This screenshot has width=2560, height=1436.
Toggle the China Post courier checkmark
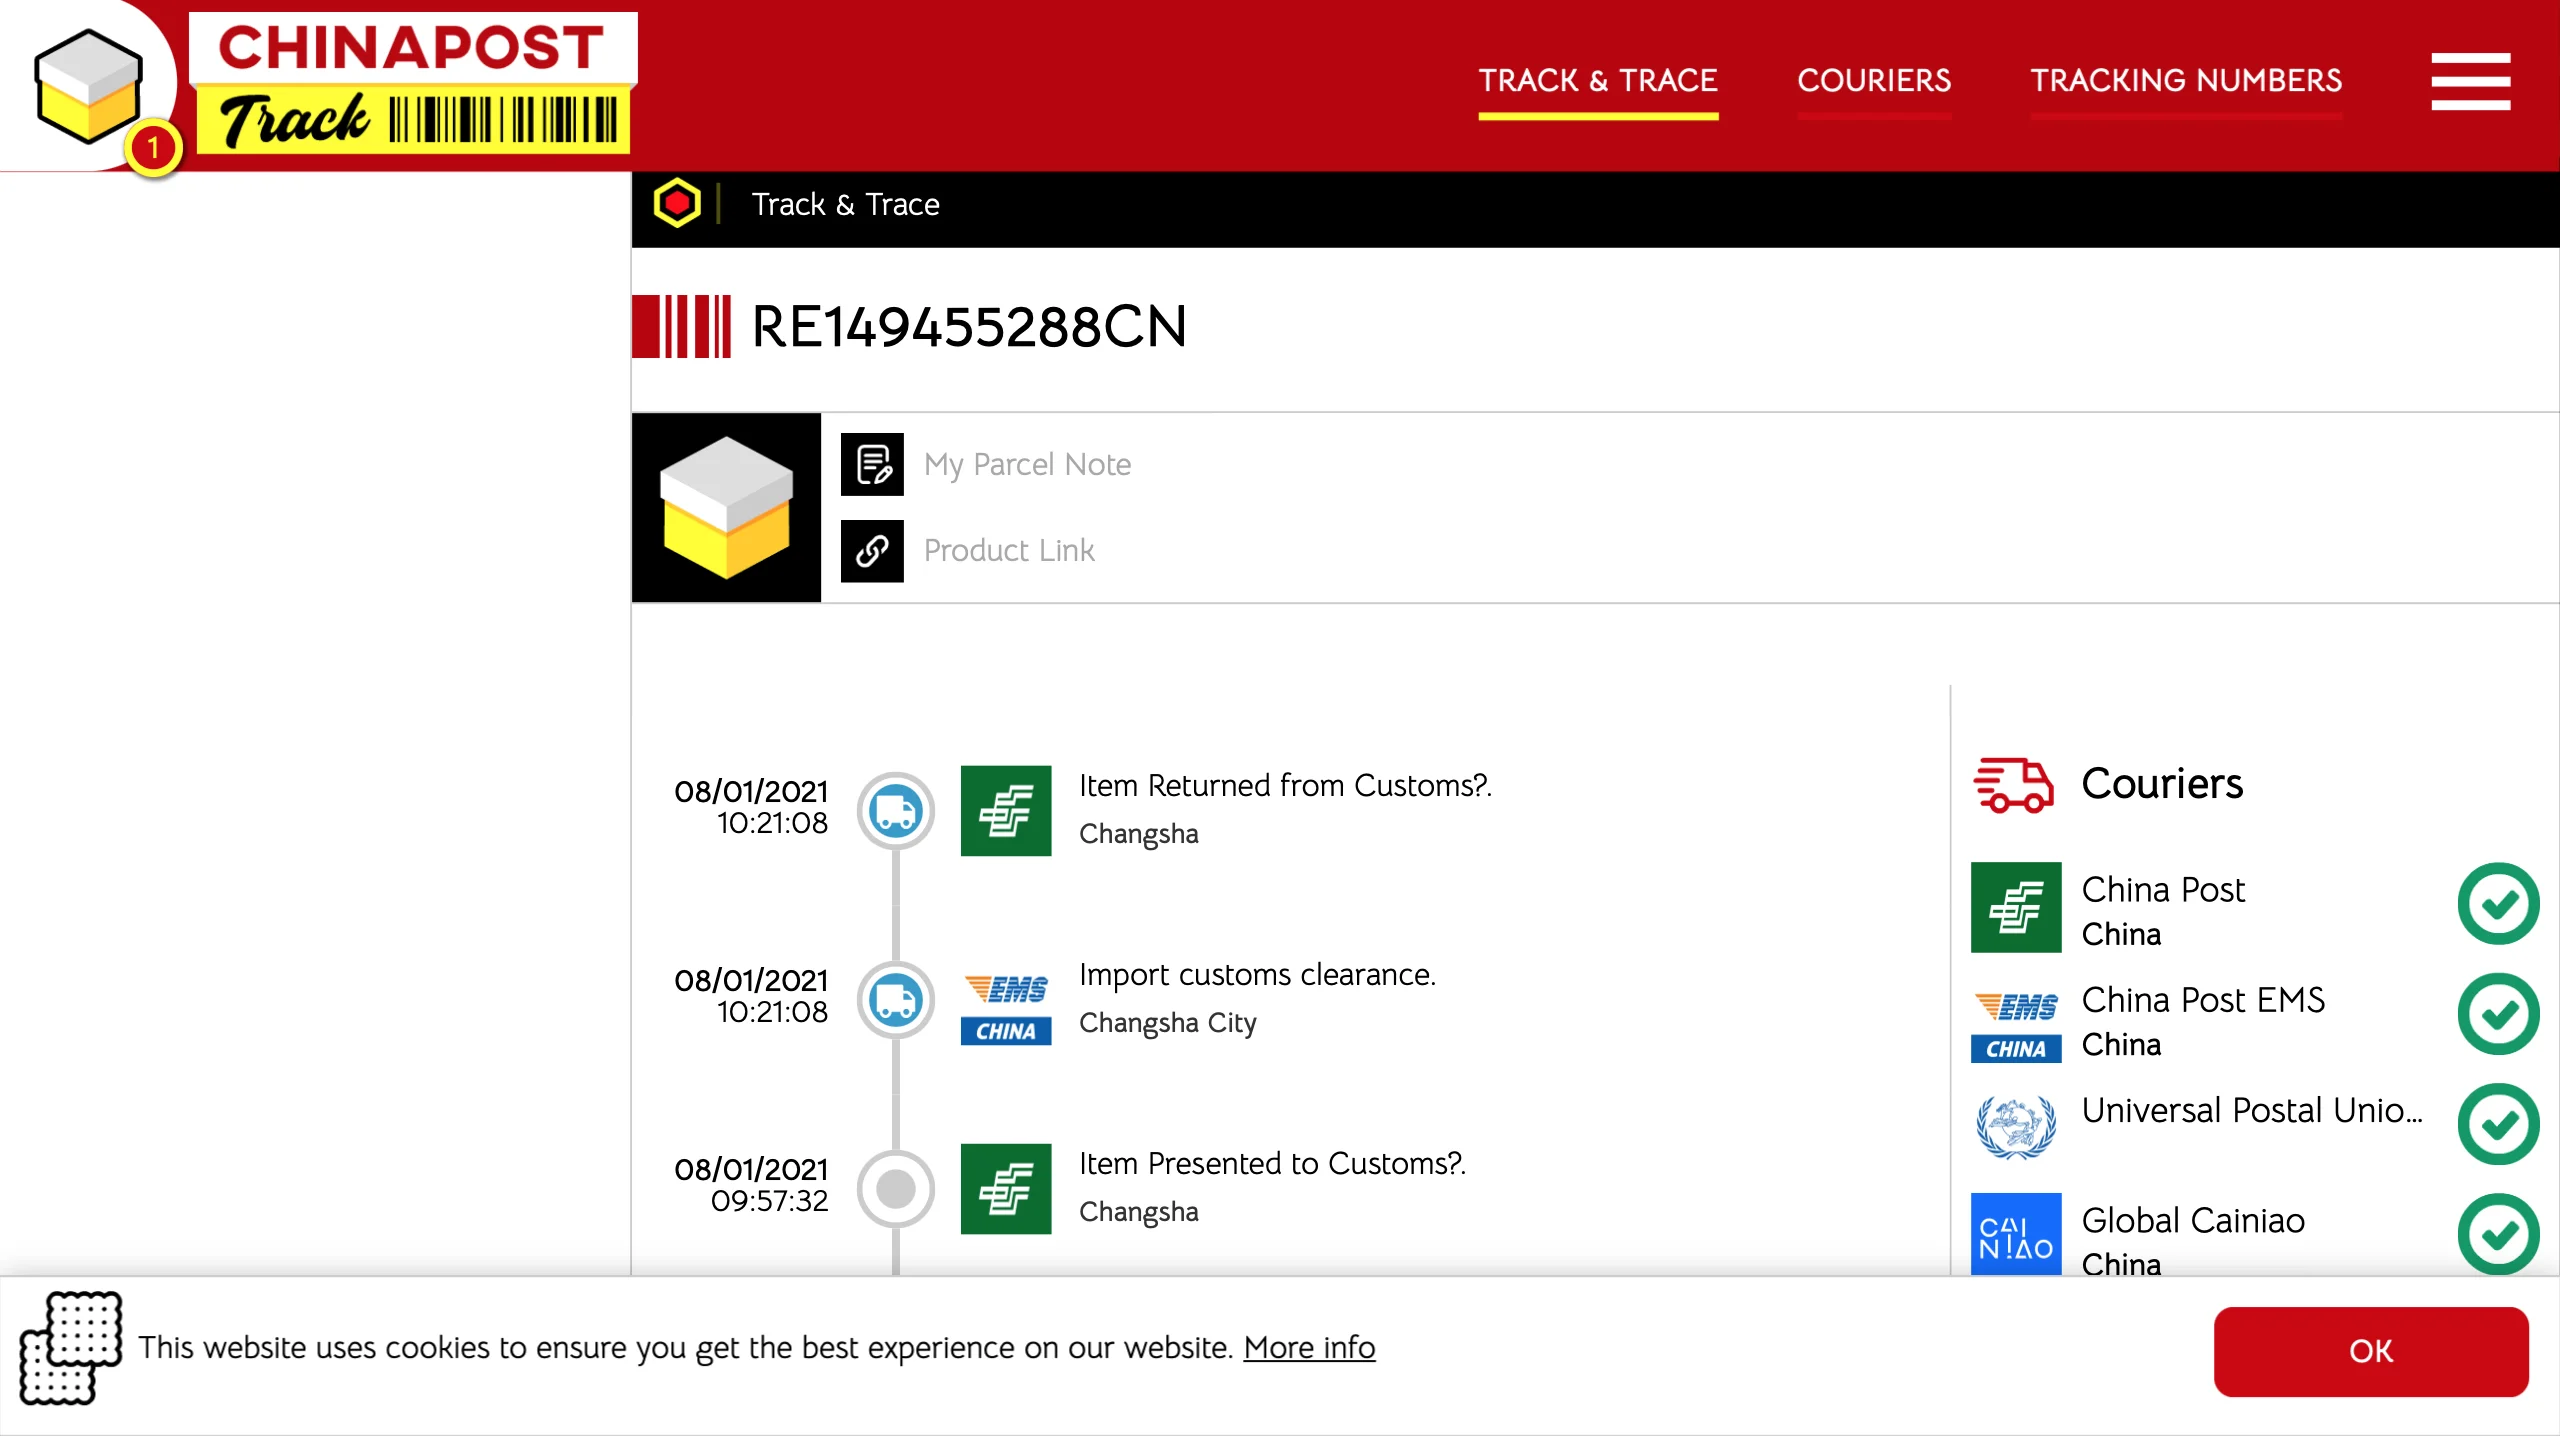tap(2497, 904)
